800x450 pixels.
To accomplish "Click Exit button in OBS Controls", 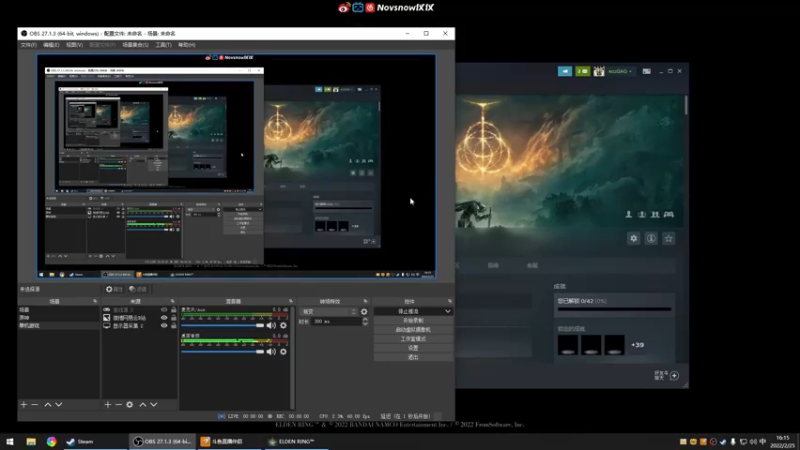I will (x=413, y=357).
